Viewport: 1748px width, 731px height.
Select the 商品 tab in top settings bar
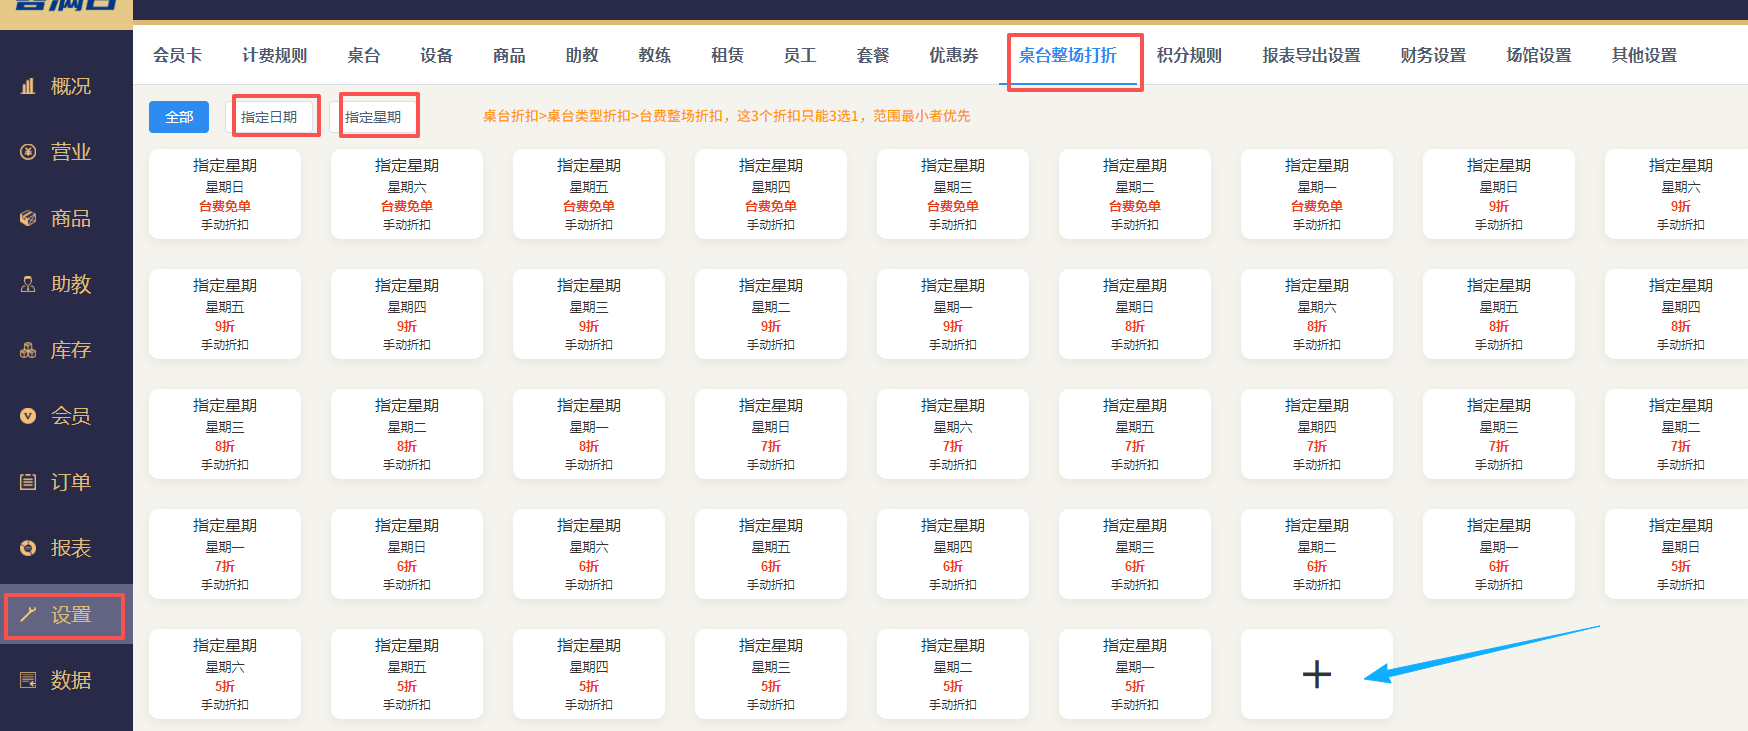509,55
